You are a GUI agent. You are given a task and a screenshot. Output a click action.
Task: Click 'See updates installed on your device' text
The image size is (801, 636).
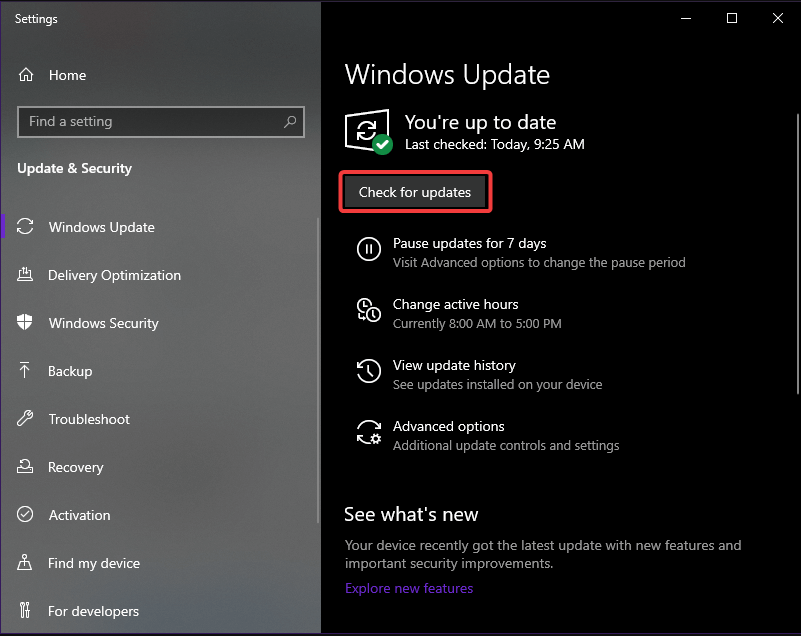pos(497,384)
